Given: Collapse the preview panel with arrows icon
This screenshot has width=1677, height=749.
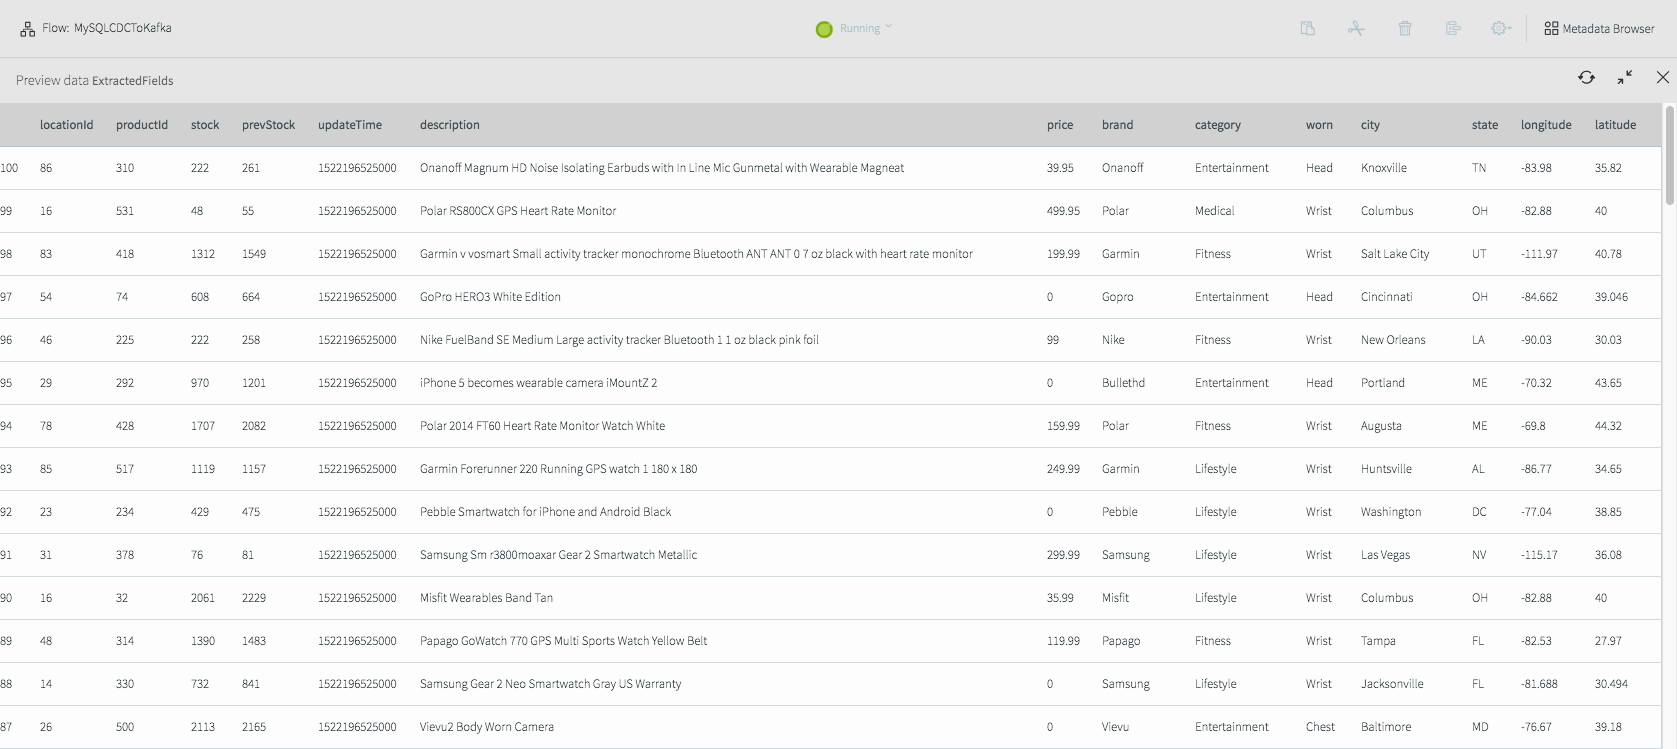Looking at the screenshot, I should click(1625, 77).
